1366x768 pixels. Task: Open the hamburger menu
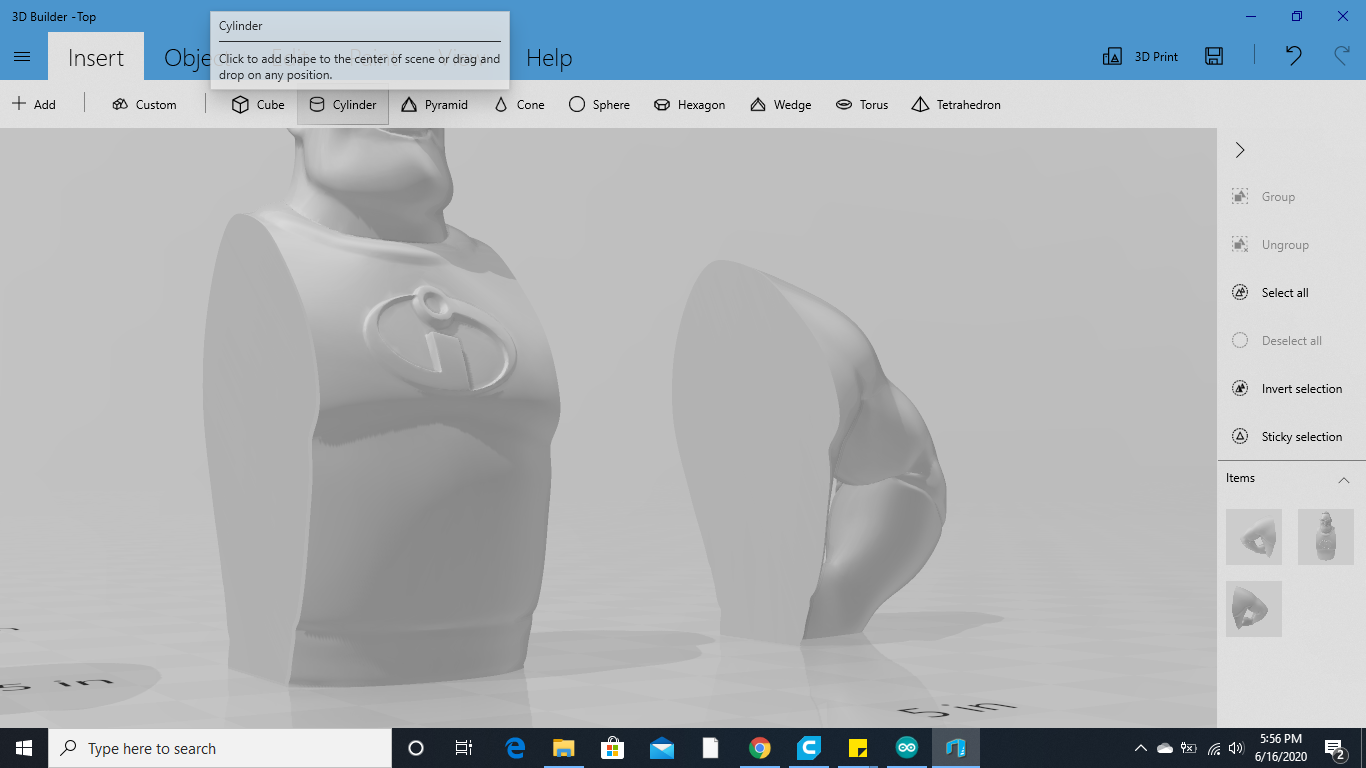tap(22, 56)
